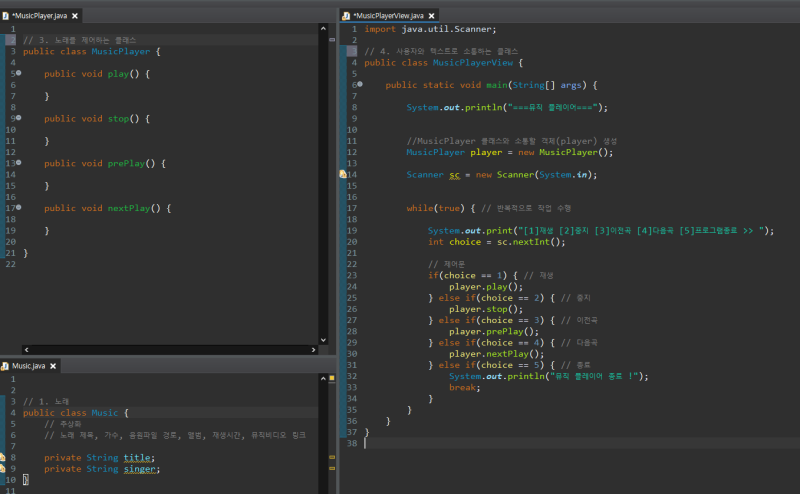
Task: Click the warning icon on line 14
Action: [343, 174]
